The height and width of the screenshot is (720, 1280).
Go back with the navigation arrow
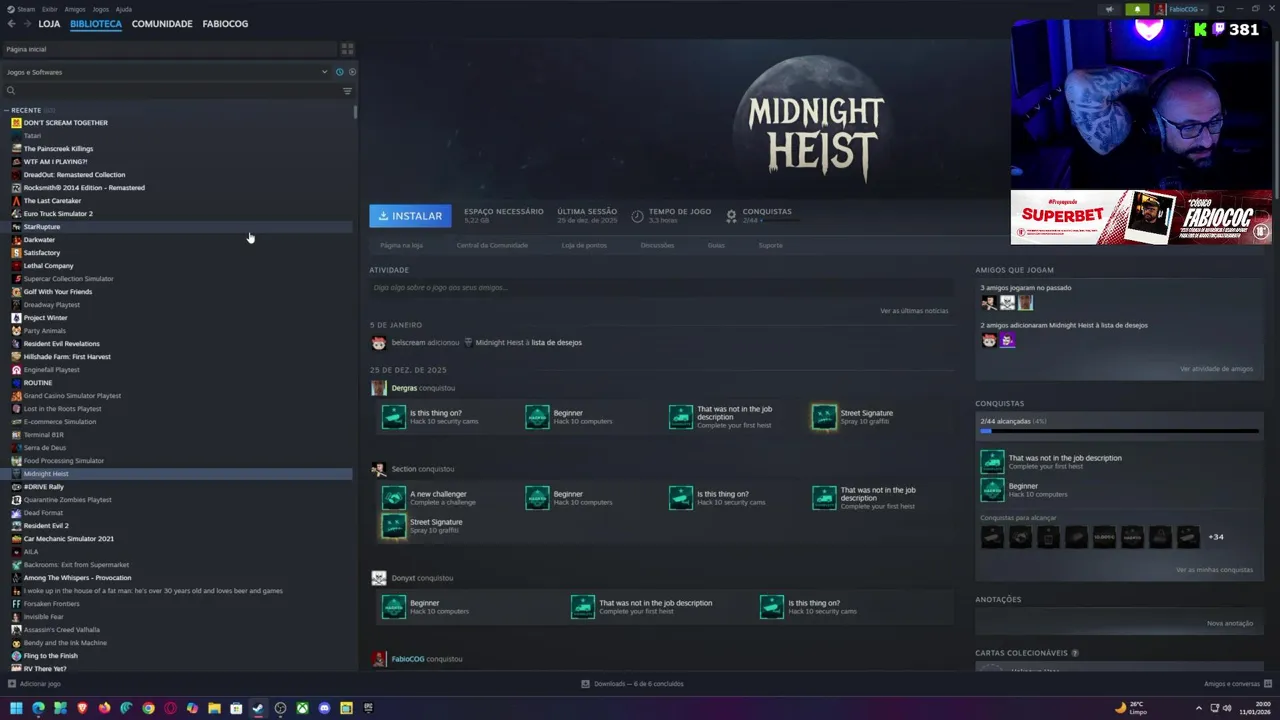coord(11,24)
